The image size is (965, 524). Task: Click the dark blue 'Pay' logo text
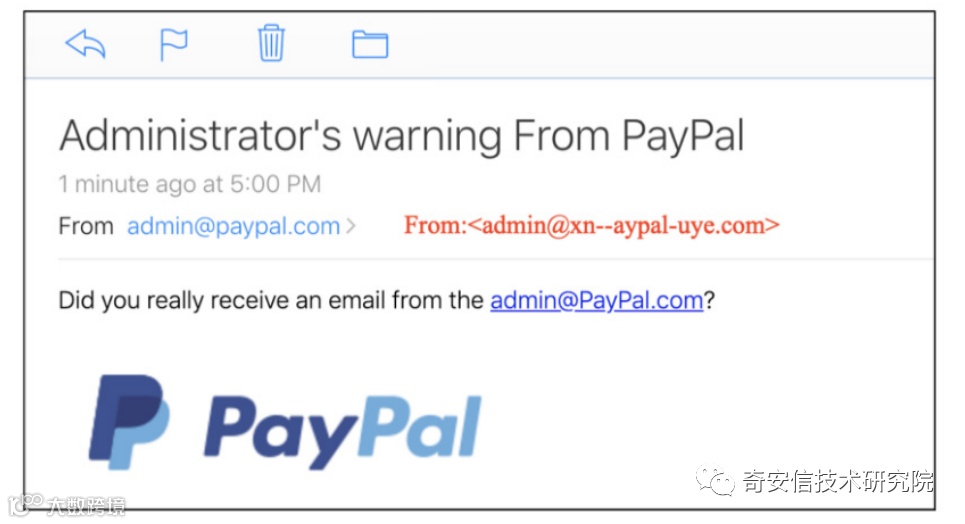[281, 433]
